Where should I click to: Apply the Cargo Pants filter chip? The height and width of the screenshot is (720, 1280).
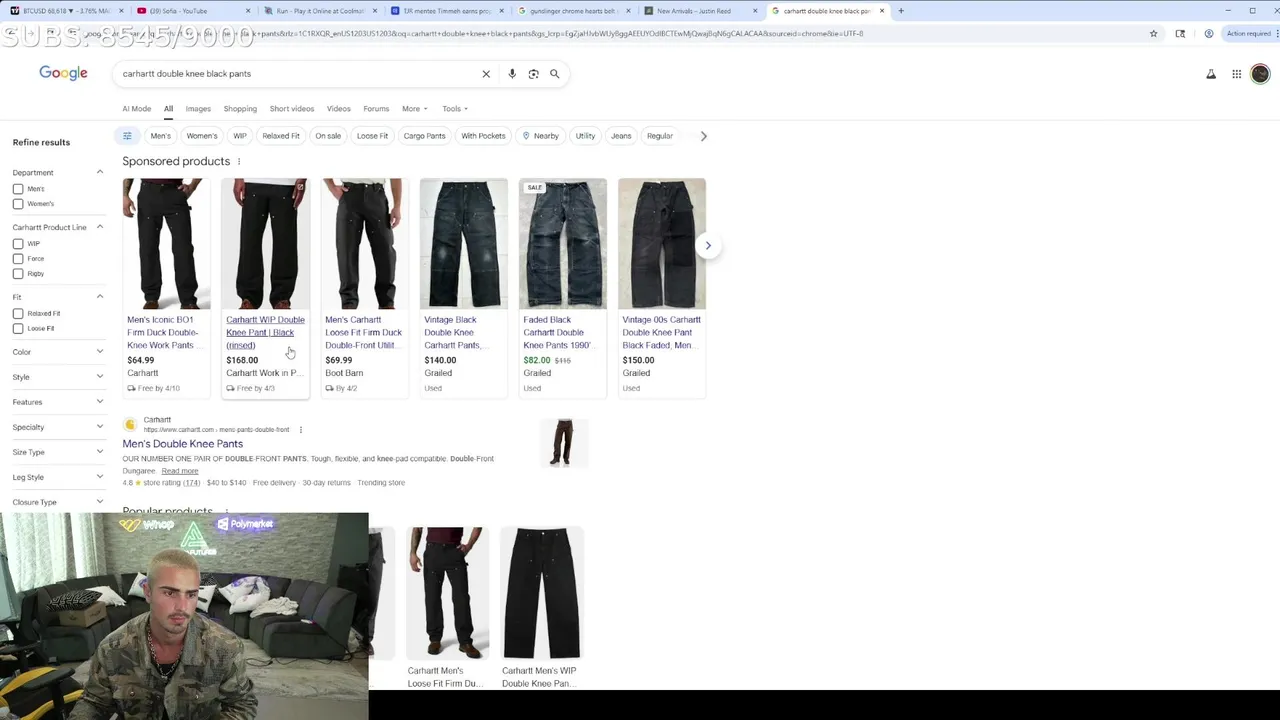[x=424, y=136]
